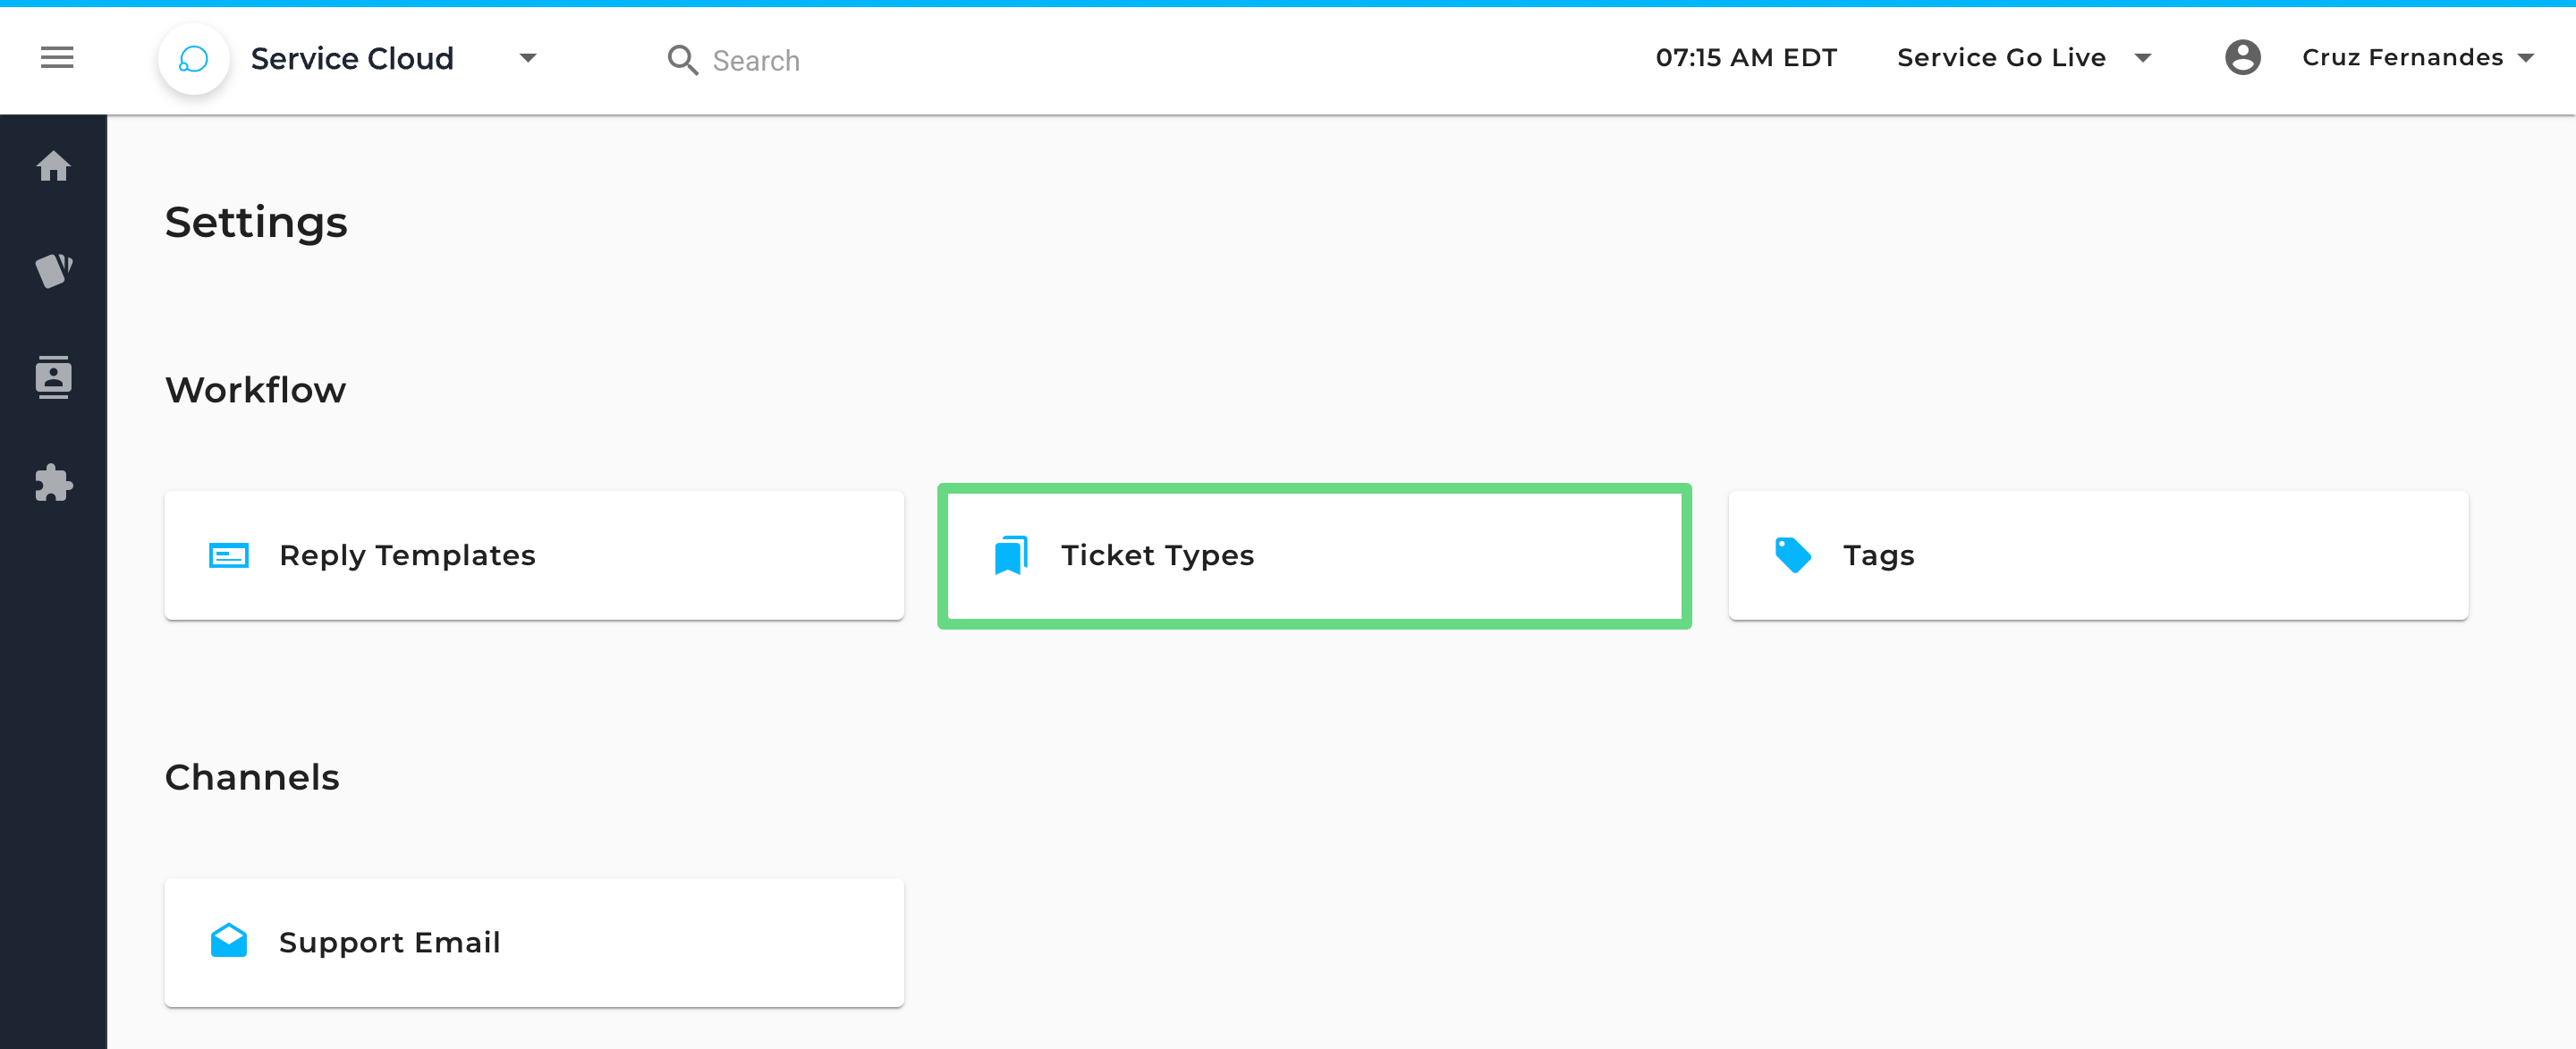Go to Home in sidebar

pyautogui.click(x=54, y=166)
